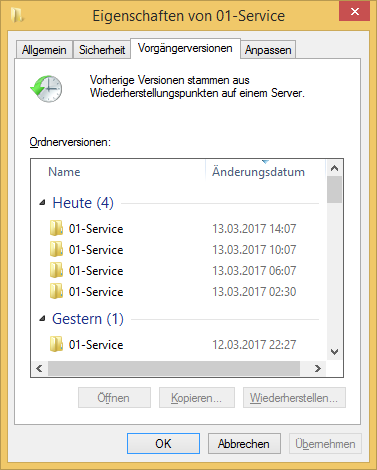Switch to the Anpassen tab
The image size is (377, 470).
(268, 50)
